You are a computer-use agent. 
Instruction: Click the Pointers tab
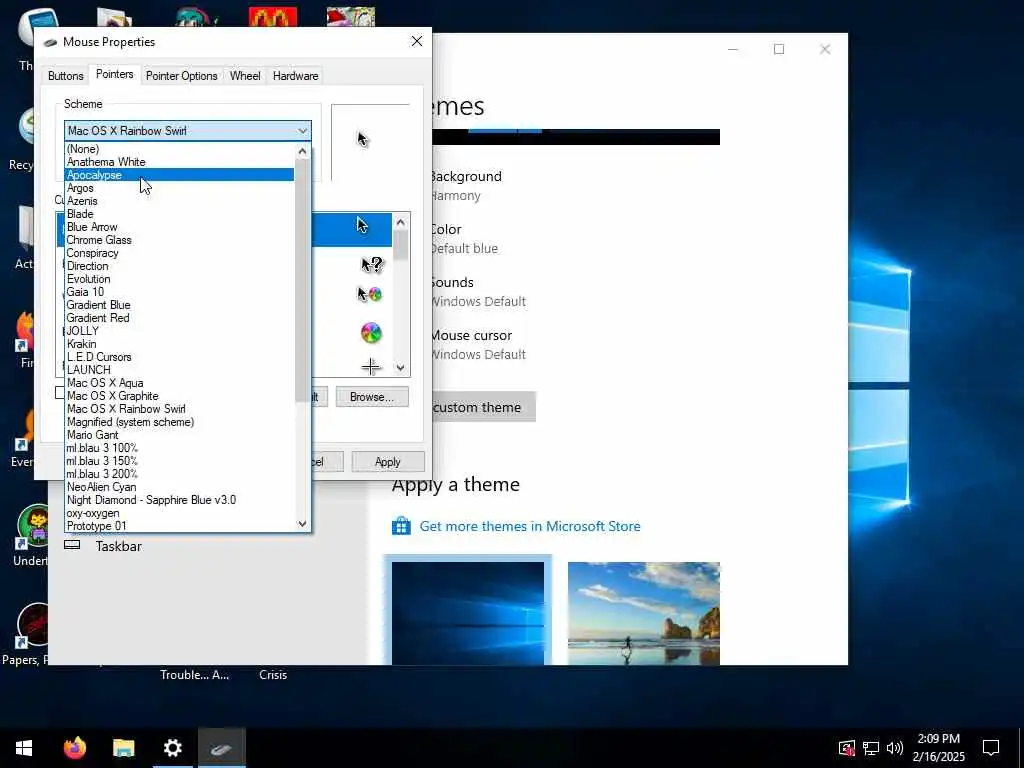(114, 74)
